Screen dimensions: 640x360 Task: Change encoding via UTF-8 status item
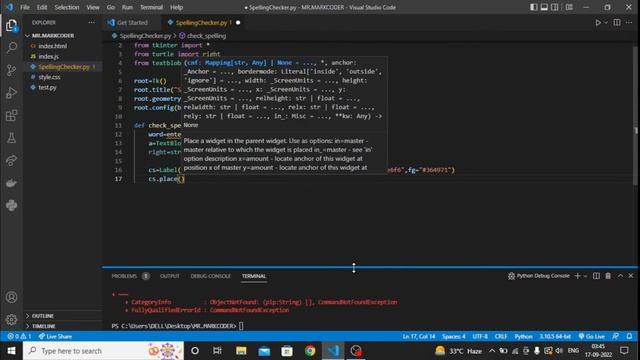480,336
